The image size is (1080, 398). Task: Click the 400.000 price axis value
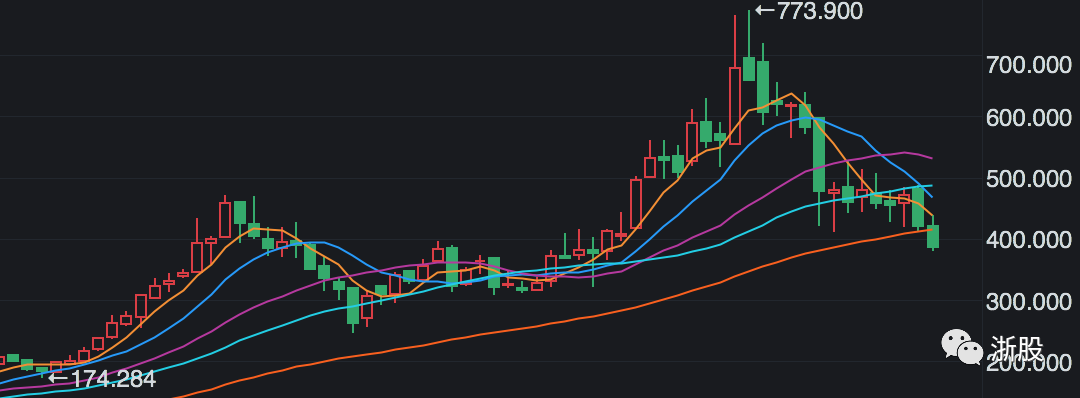[1029, 240]
